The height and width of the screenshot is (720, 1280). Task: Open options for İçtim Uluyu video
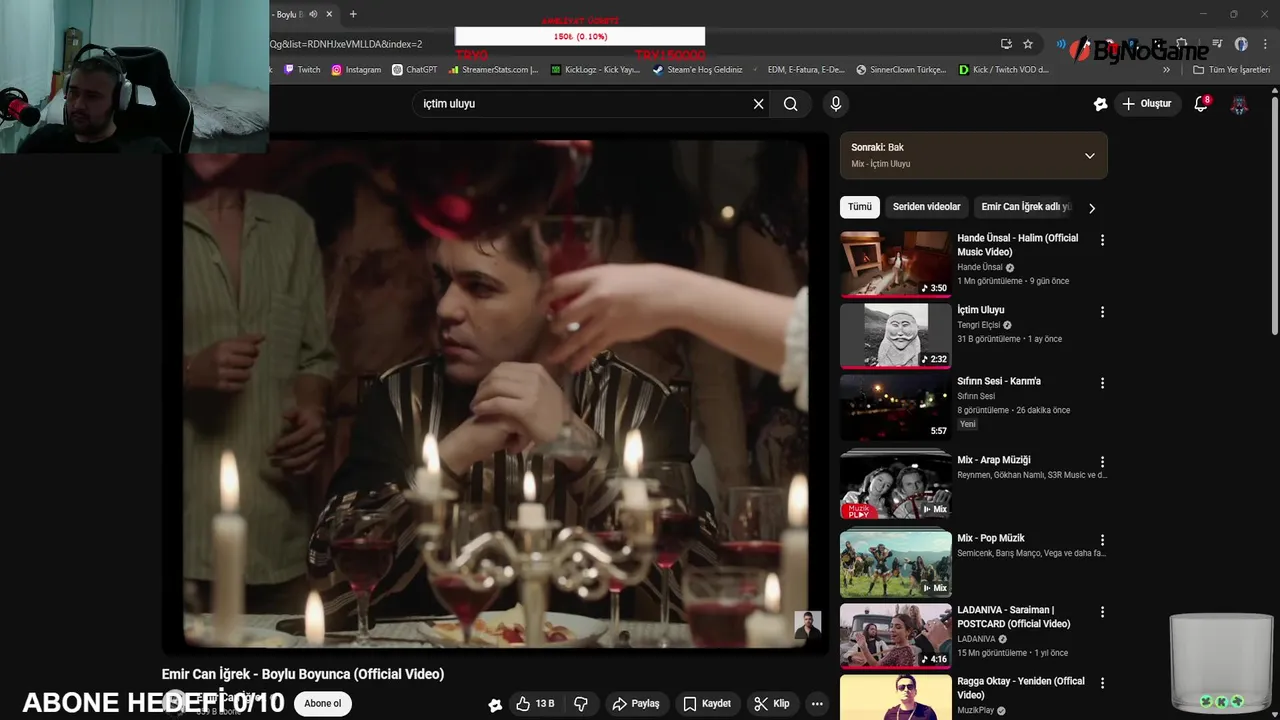(1103, 312)
